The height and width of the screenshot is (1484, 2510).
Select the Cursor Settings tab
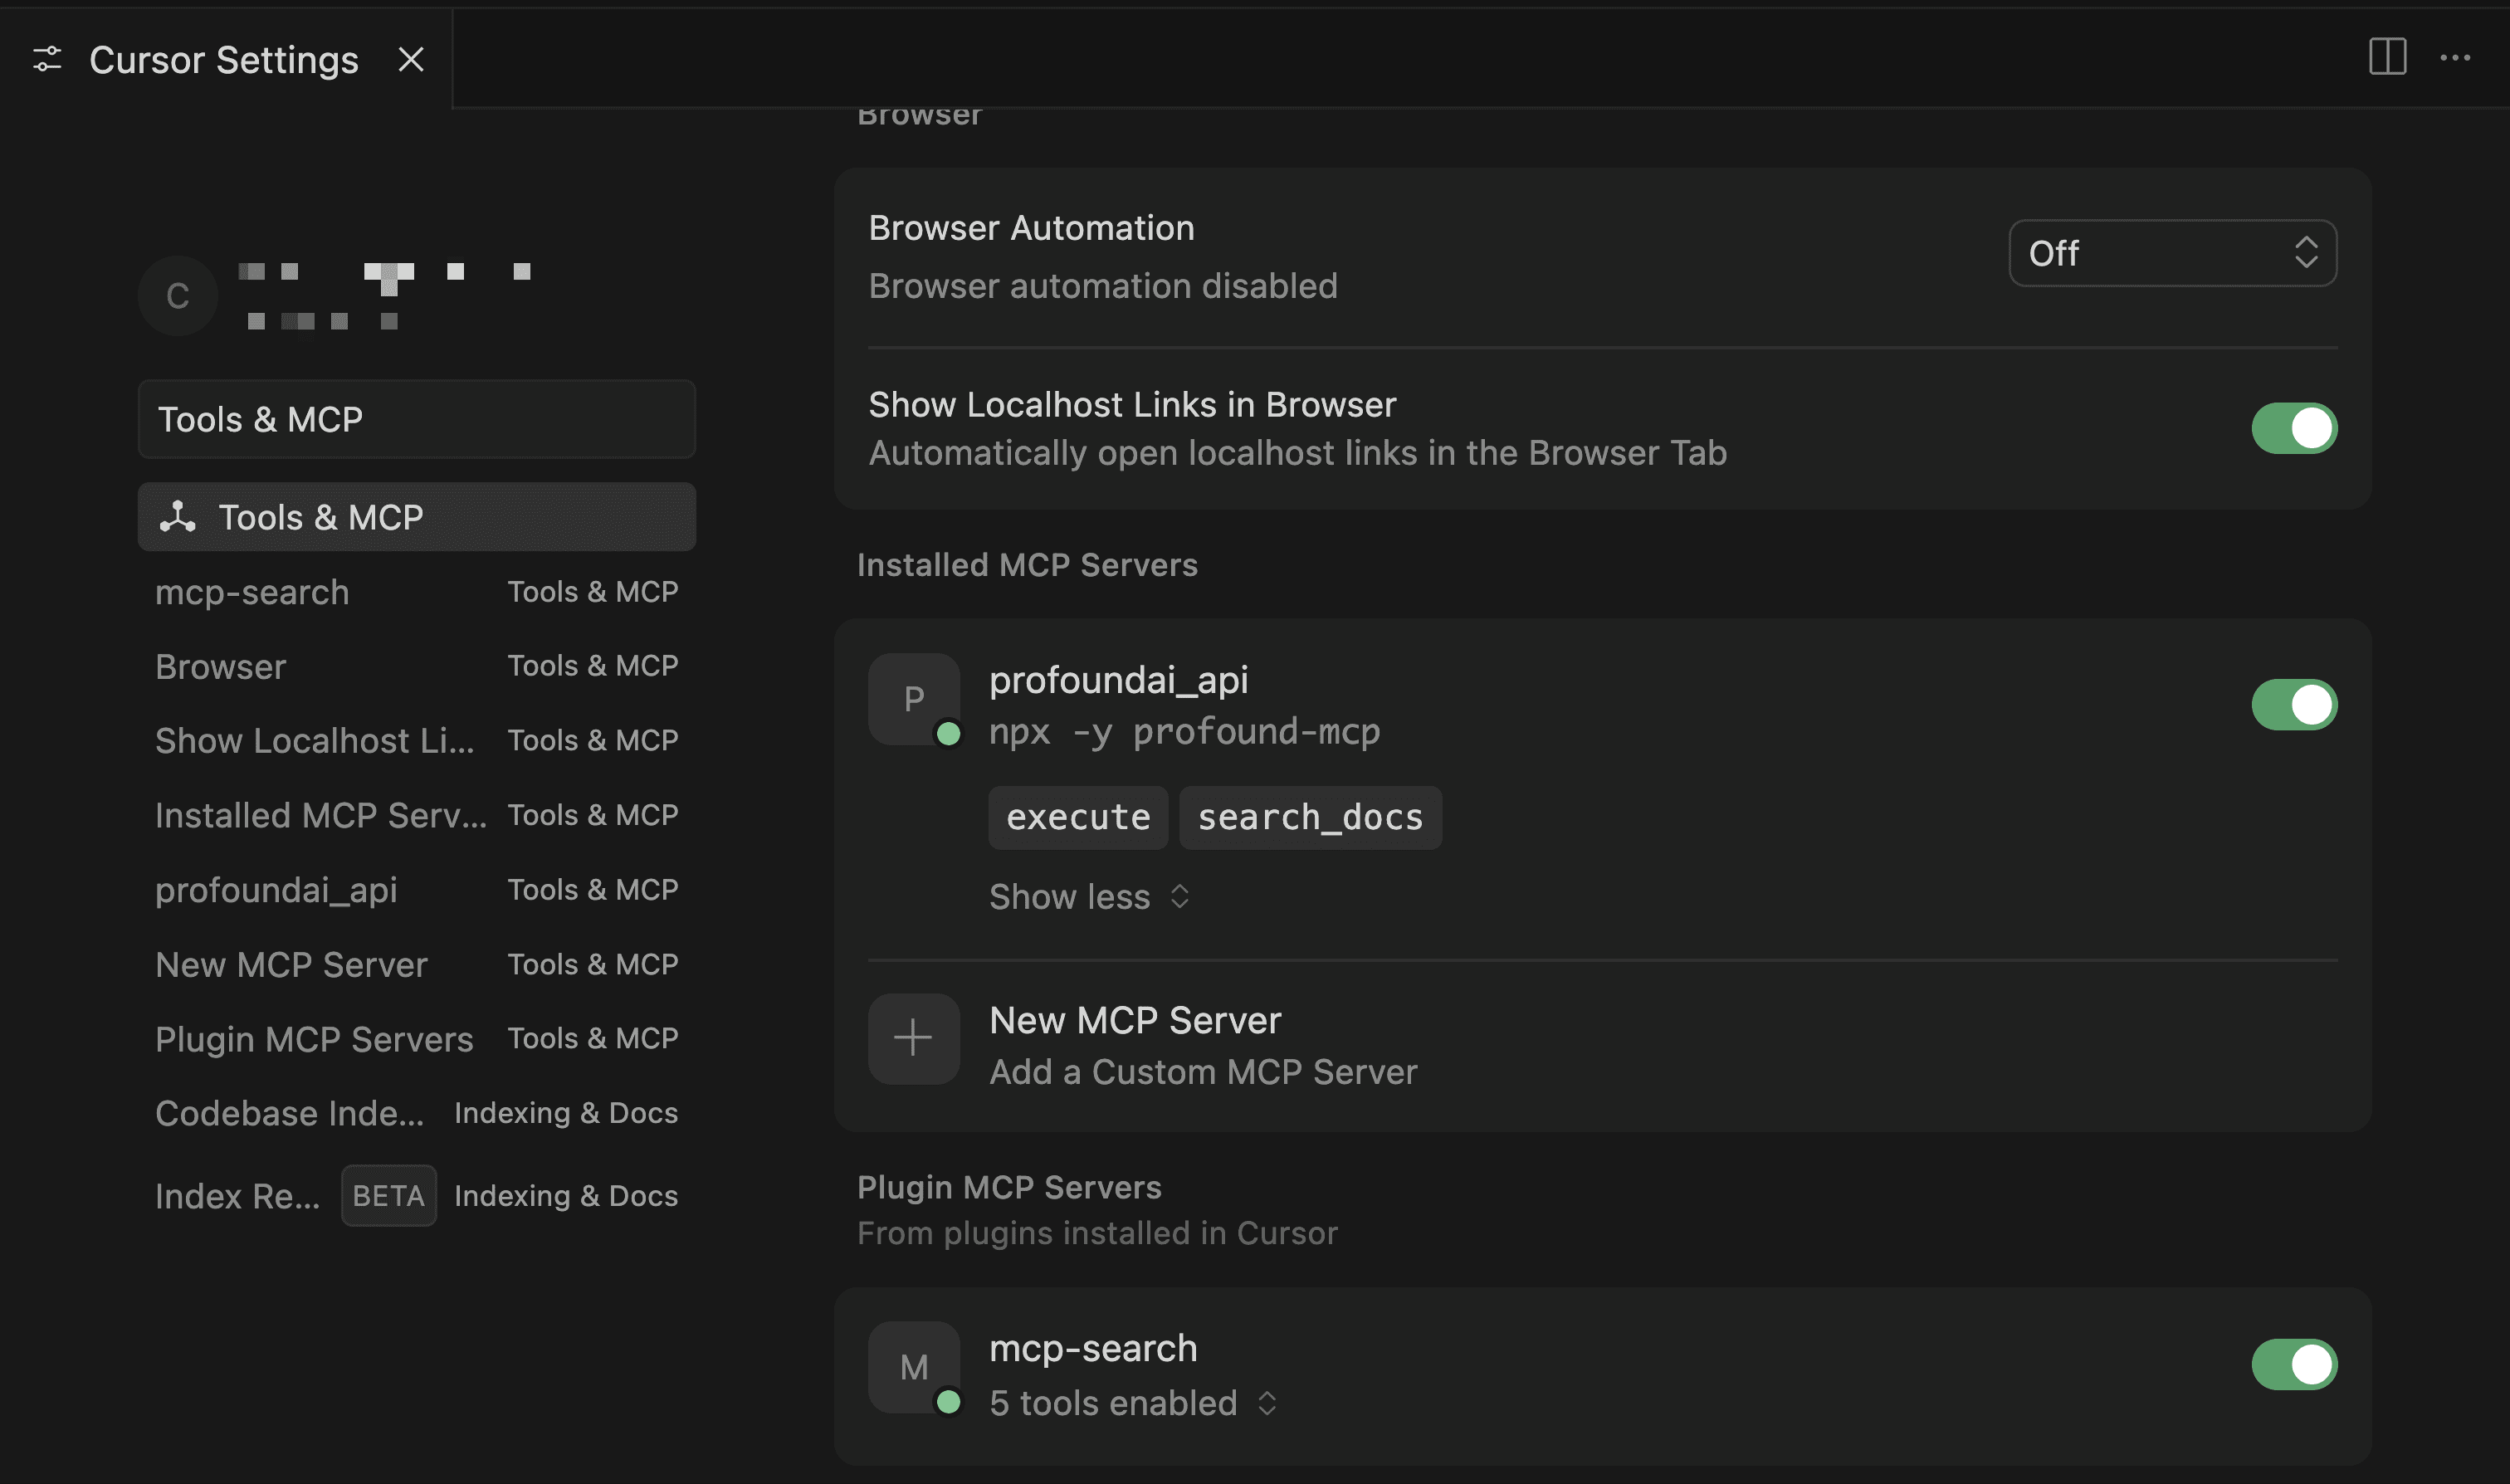coord(226,58)
